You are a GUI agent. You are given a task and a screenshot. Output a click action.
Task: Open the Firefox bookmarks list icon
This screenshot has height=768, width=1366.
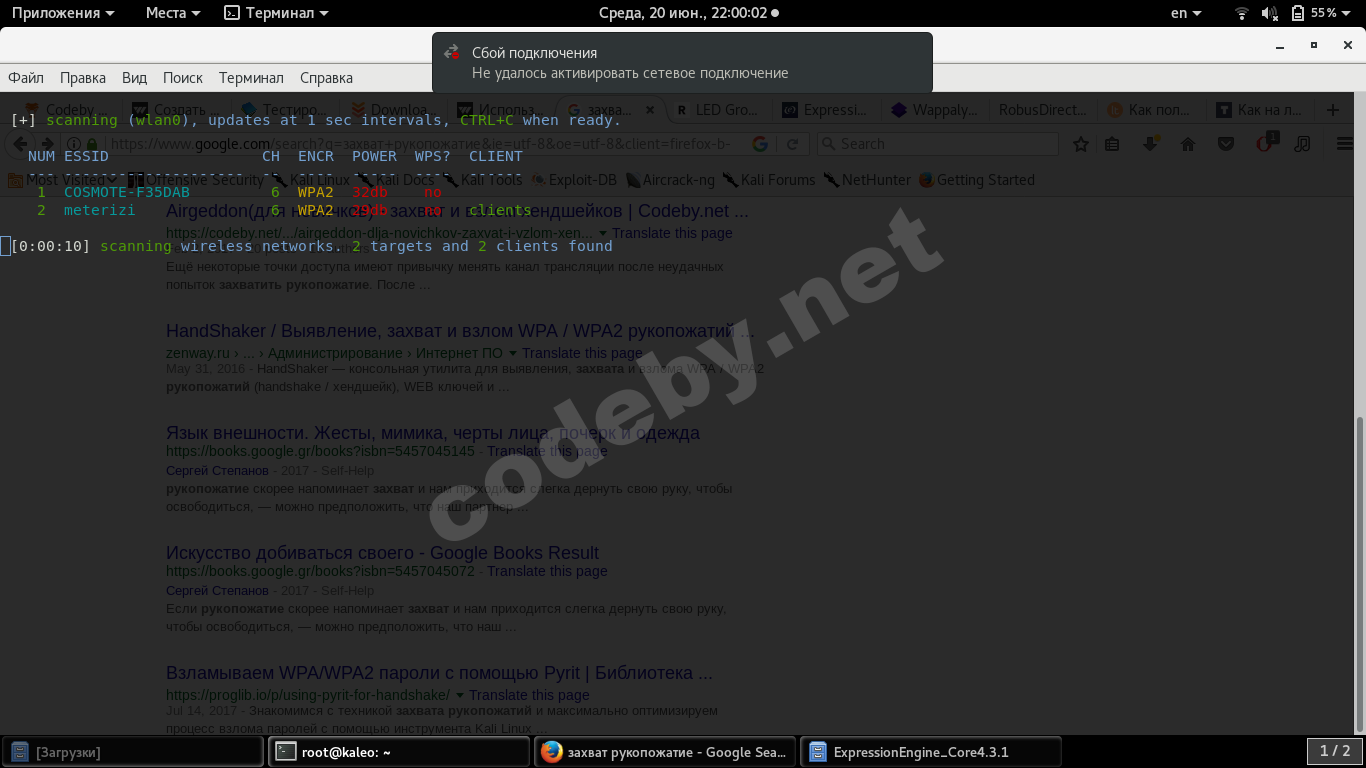point(1112,144)
